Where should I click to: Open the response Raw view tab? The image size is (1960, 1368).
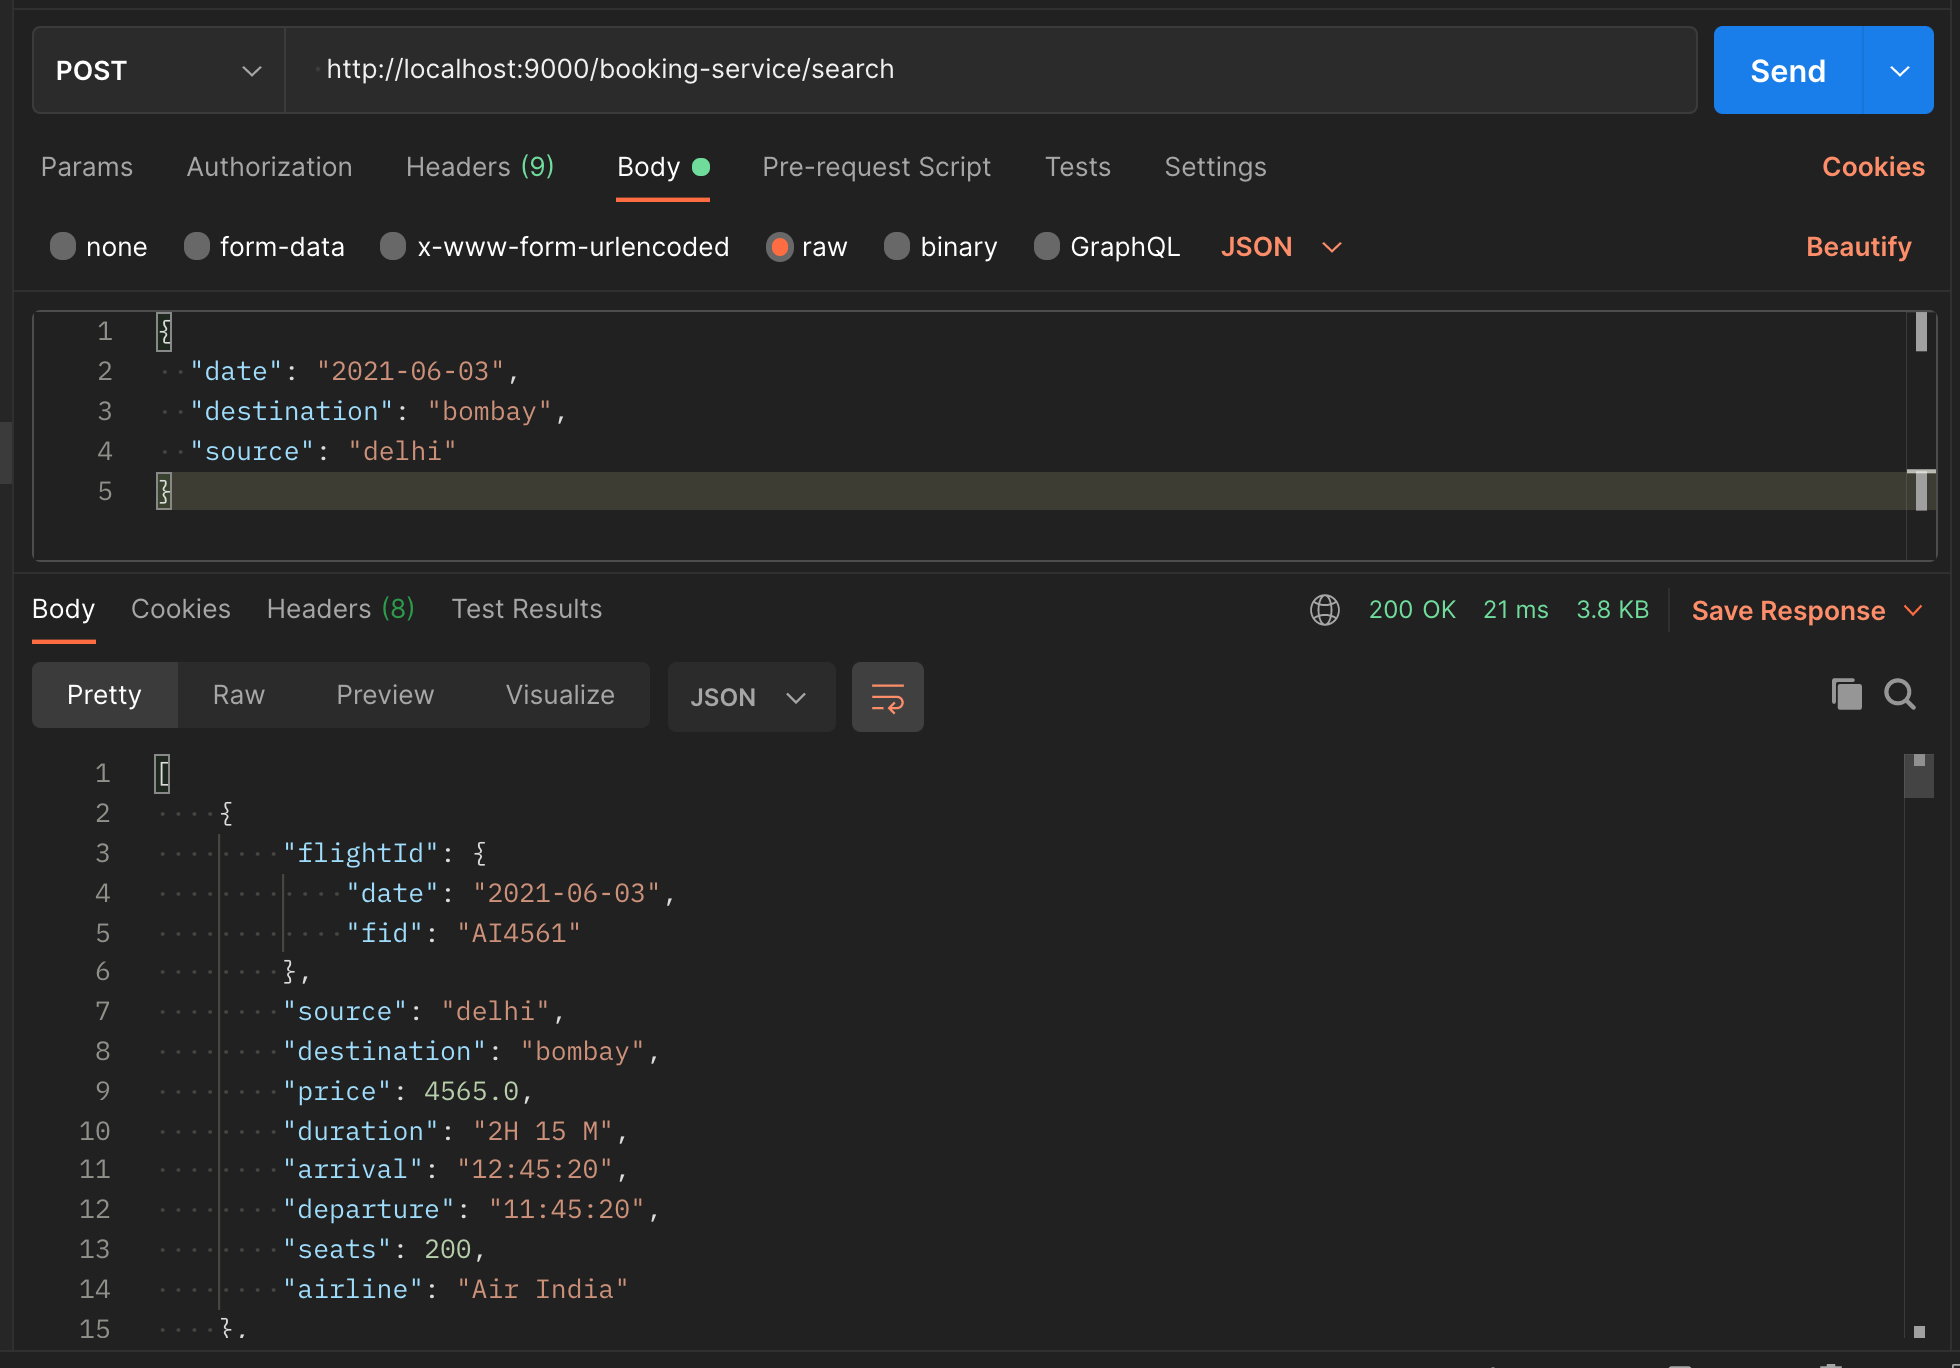[x=238, y=695]
